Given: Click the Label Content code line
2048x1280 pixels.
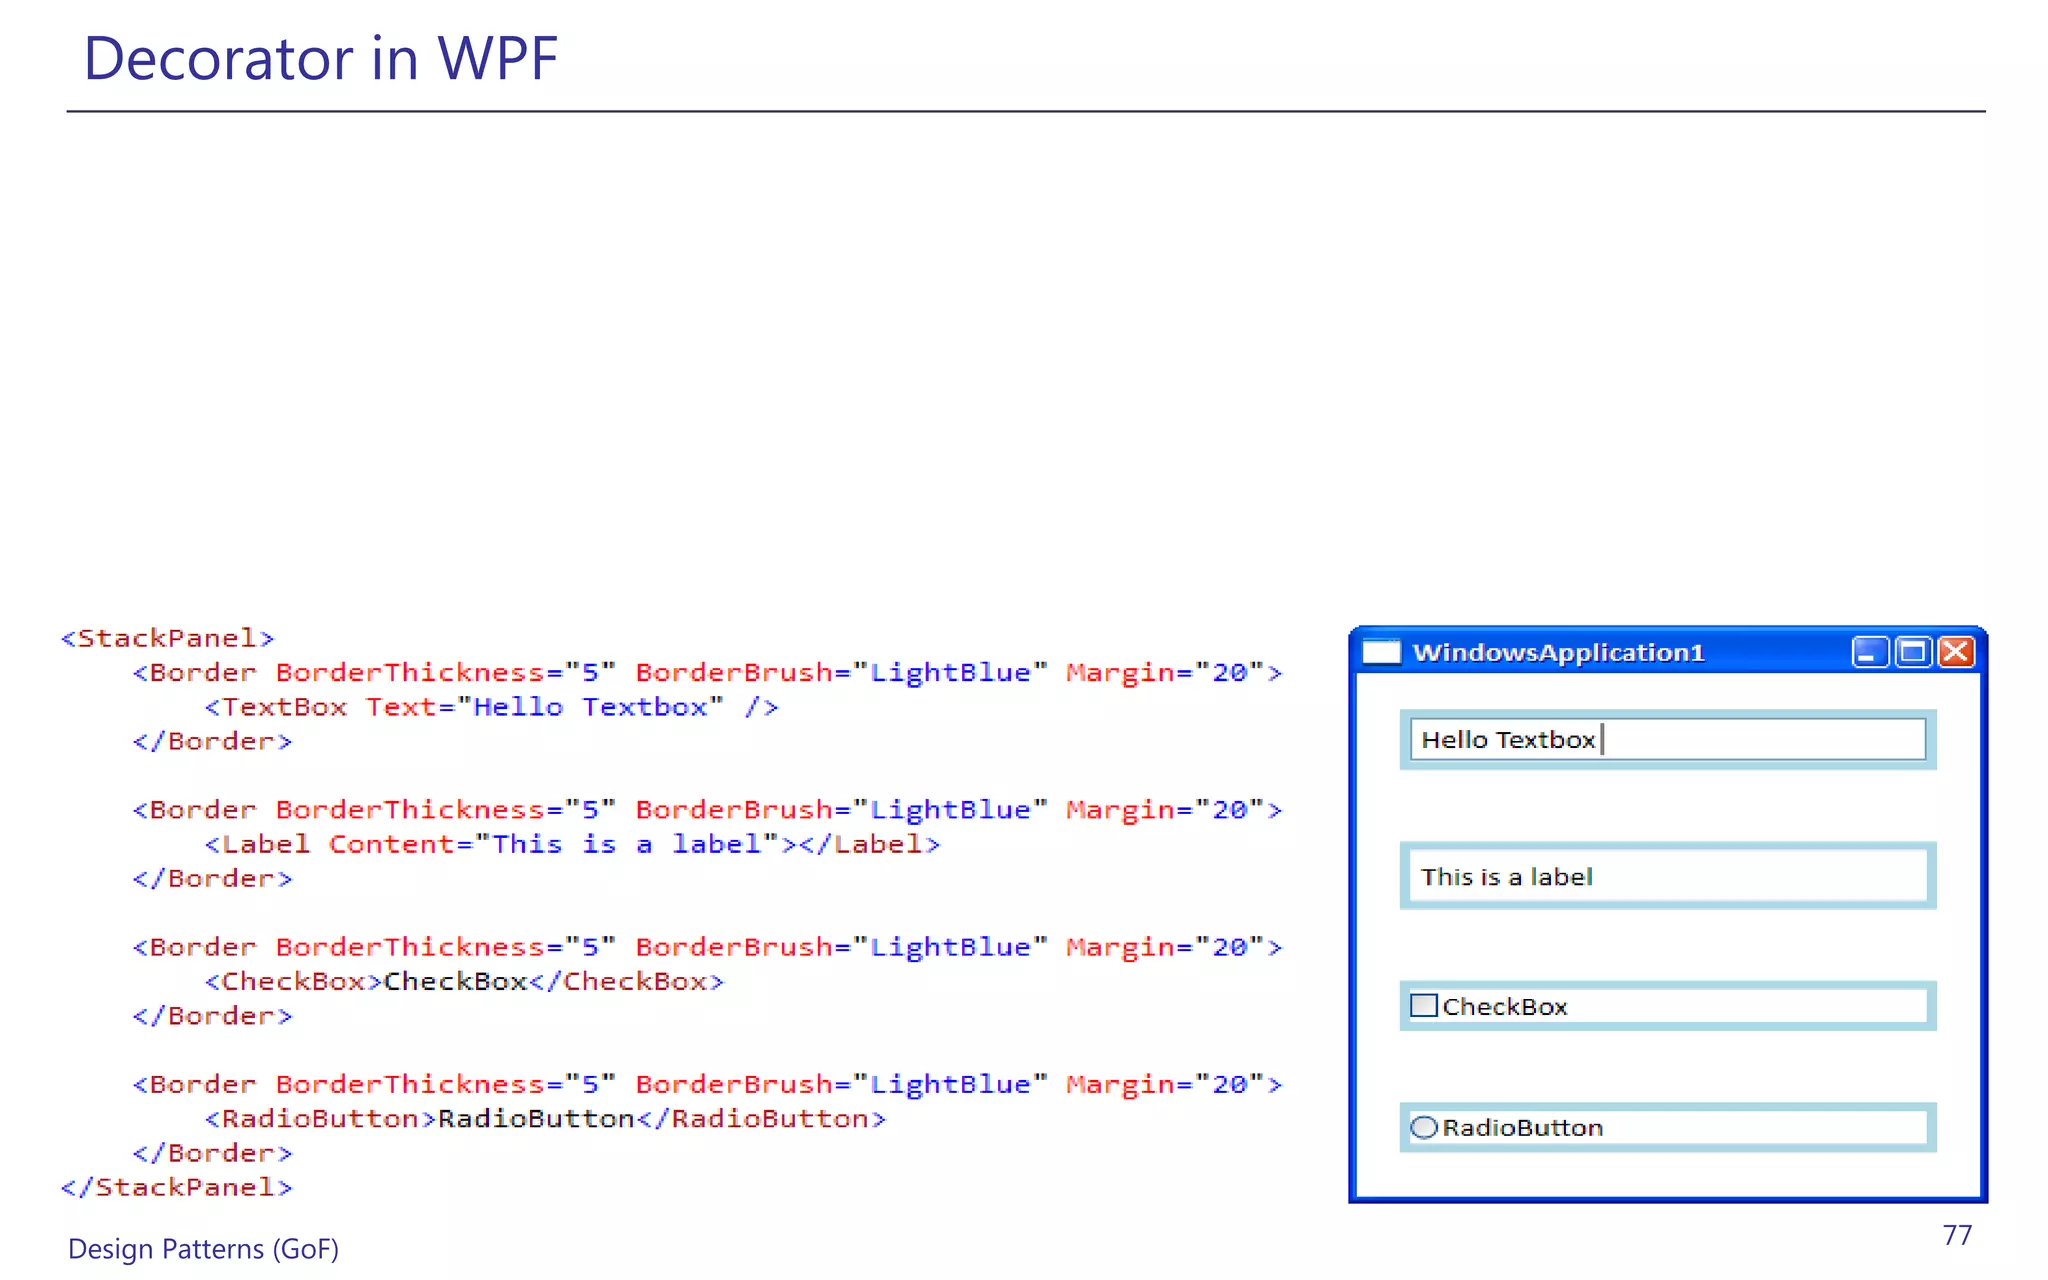Looking at the screenshot, I should [x=572, y=844].
